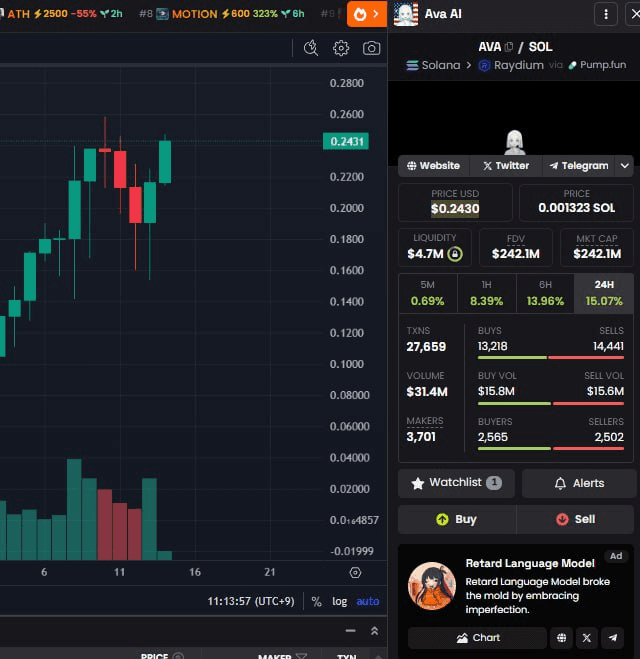Screen dimensions: 640x659
Task: Open the ad's Chart button
Action: [x=477, y=638]
